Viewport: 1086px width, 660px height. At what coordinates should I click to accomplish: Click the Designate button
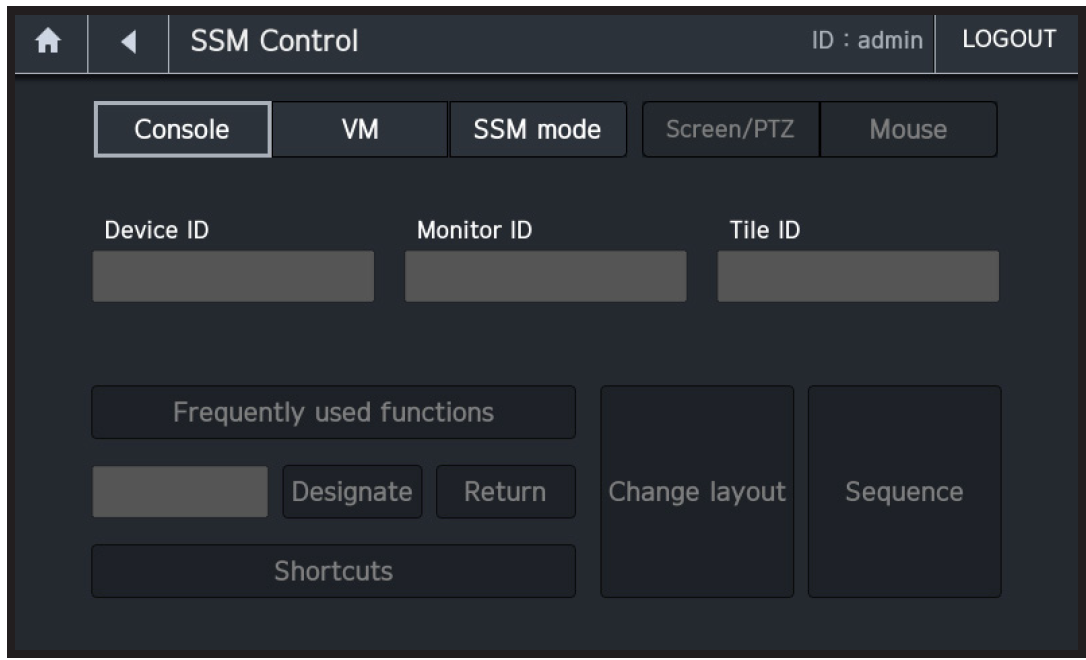(352, 492)
